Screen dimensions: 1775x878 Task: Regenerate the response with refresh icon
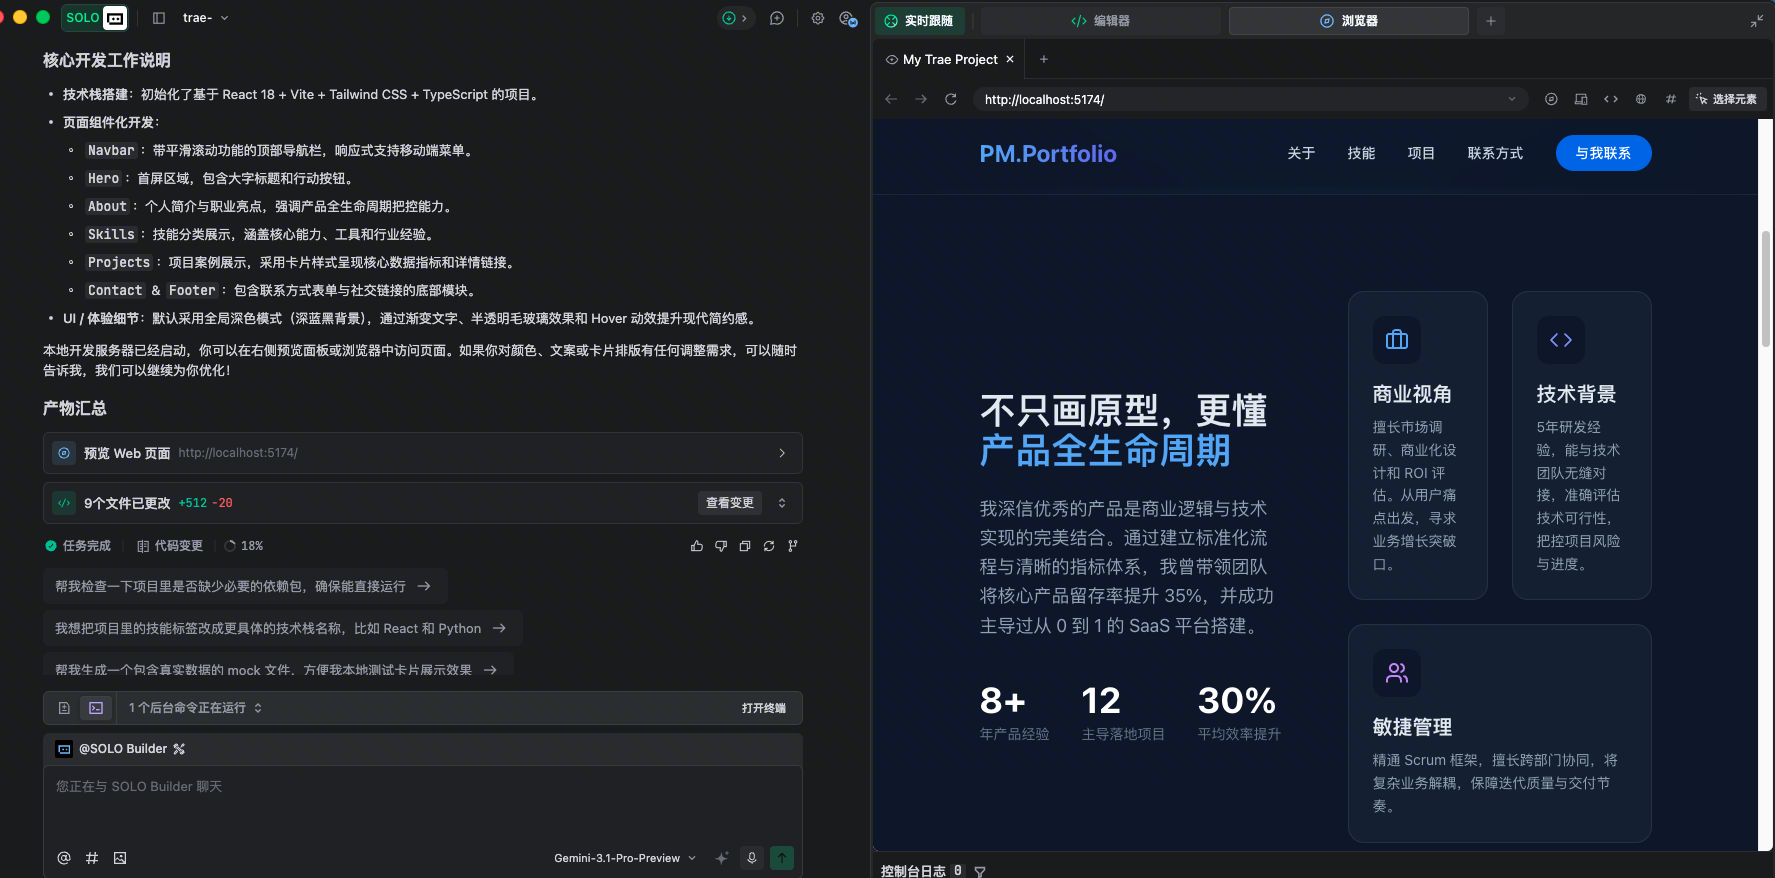(x=769, y=546)
